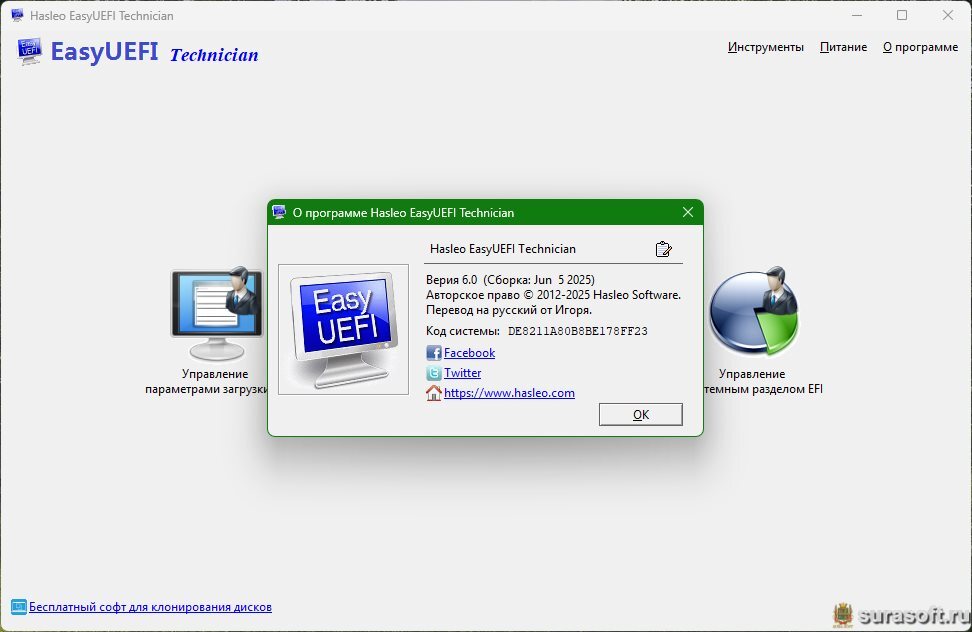Open Бесплатный софт для клонирования дисков link
The width and height of the screenshot is (972, 632).
[x=151, y=607]
